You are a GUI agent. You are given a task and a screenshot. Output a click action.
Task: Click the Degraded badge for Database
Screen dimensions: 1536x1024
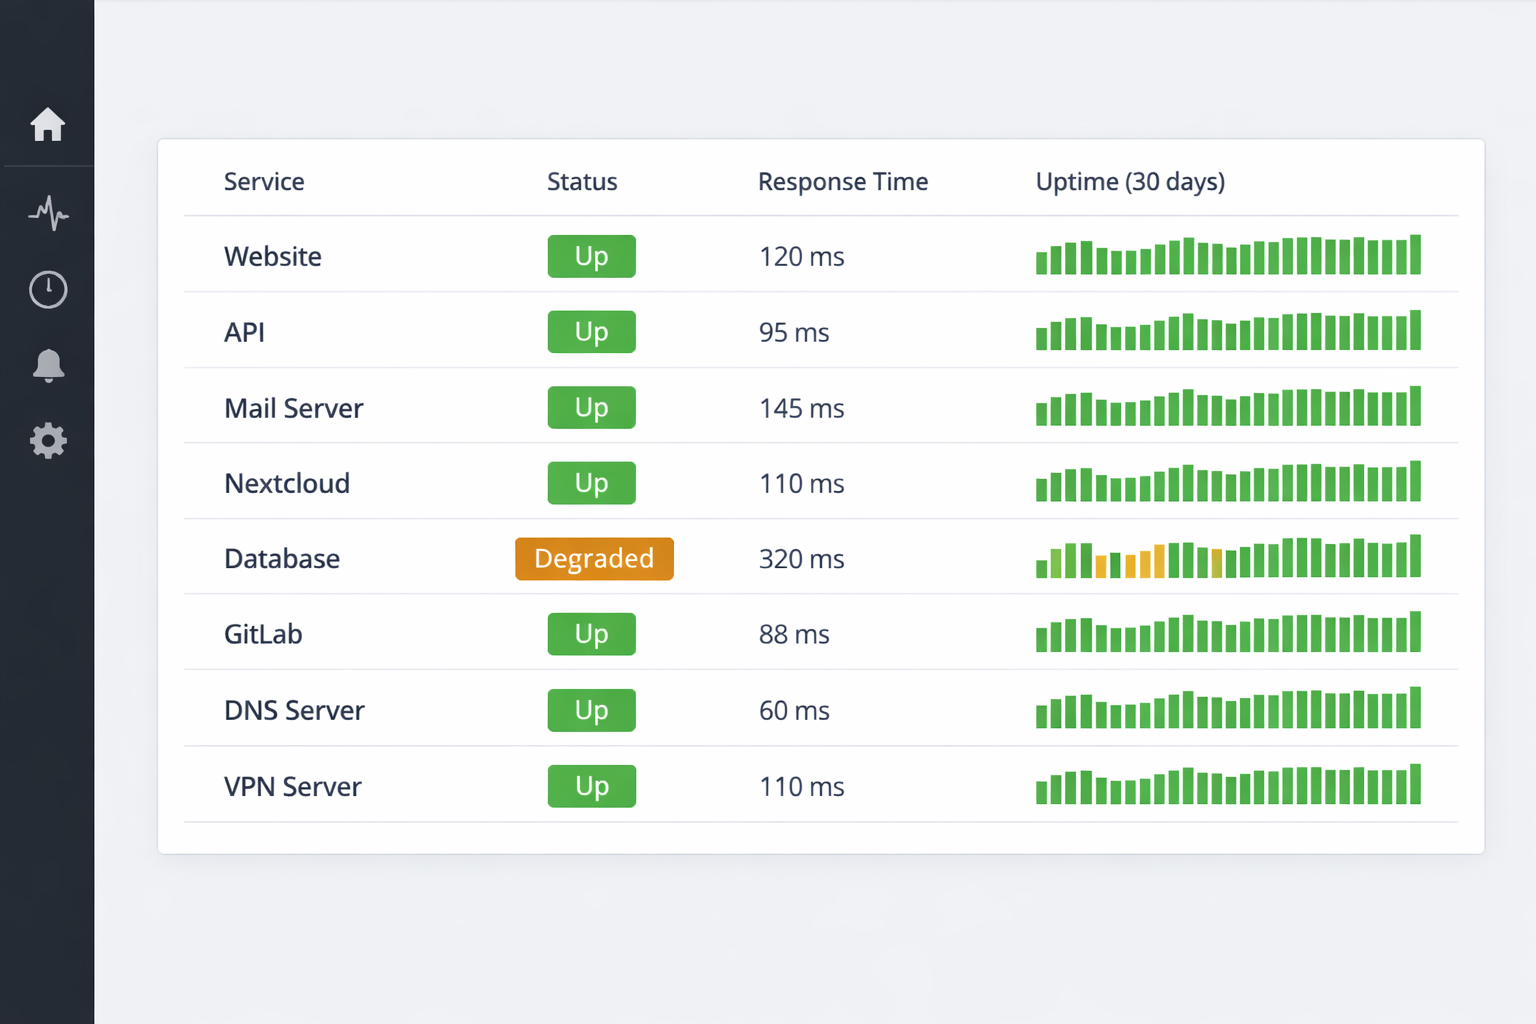pyautogui.click(x=594, y=559)
